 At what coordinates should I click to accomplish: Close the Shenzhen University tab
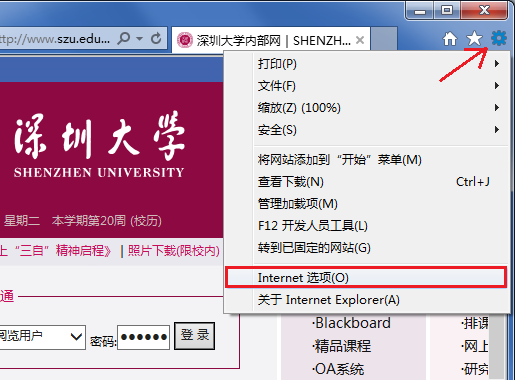360,40
